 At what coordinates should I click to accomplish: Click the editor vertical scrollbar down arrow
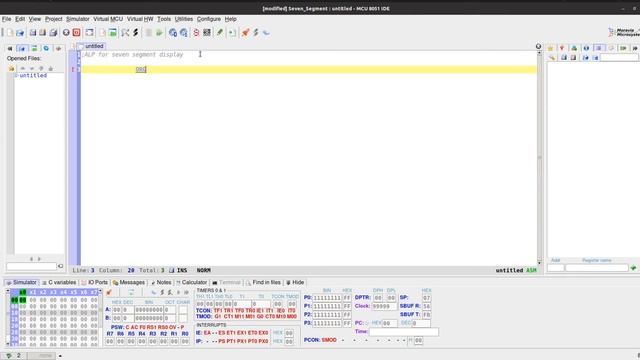pos(539,263)
